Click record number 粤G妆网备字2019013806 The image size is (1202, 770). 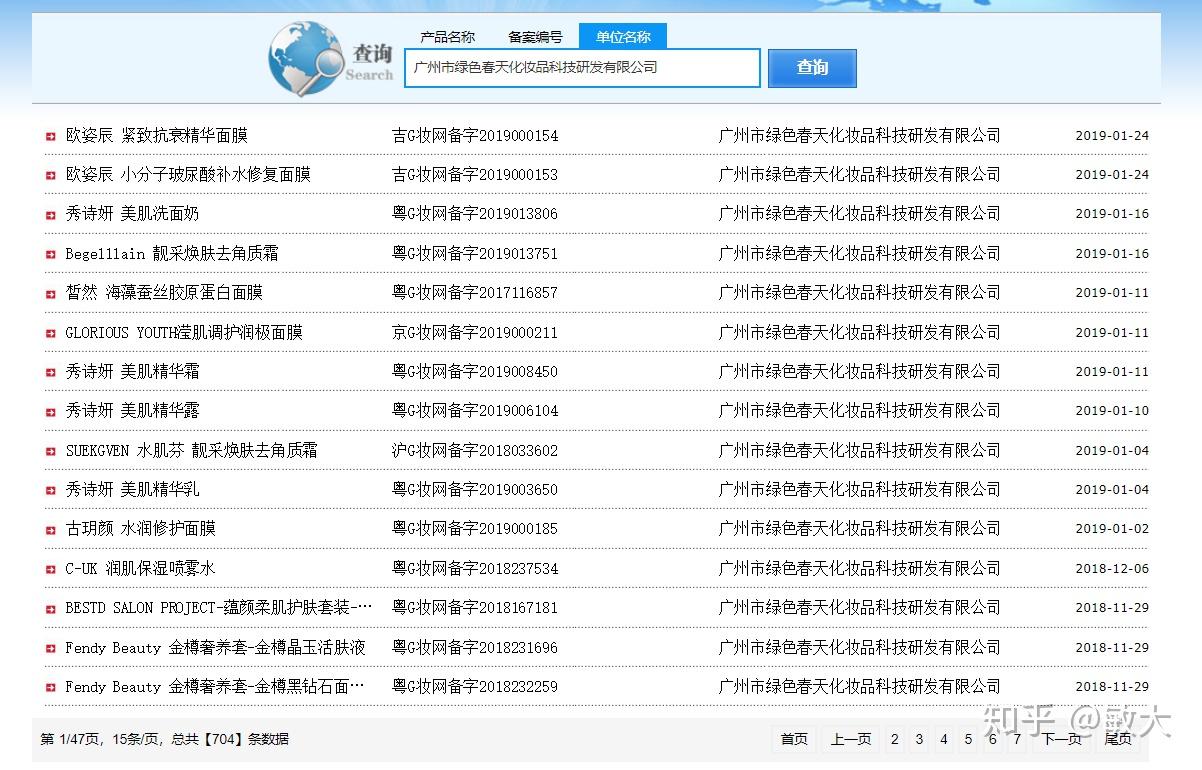pyautogui.click(x=475, y=214)
